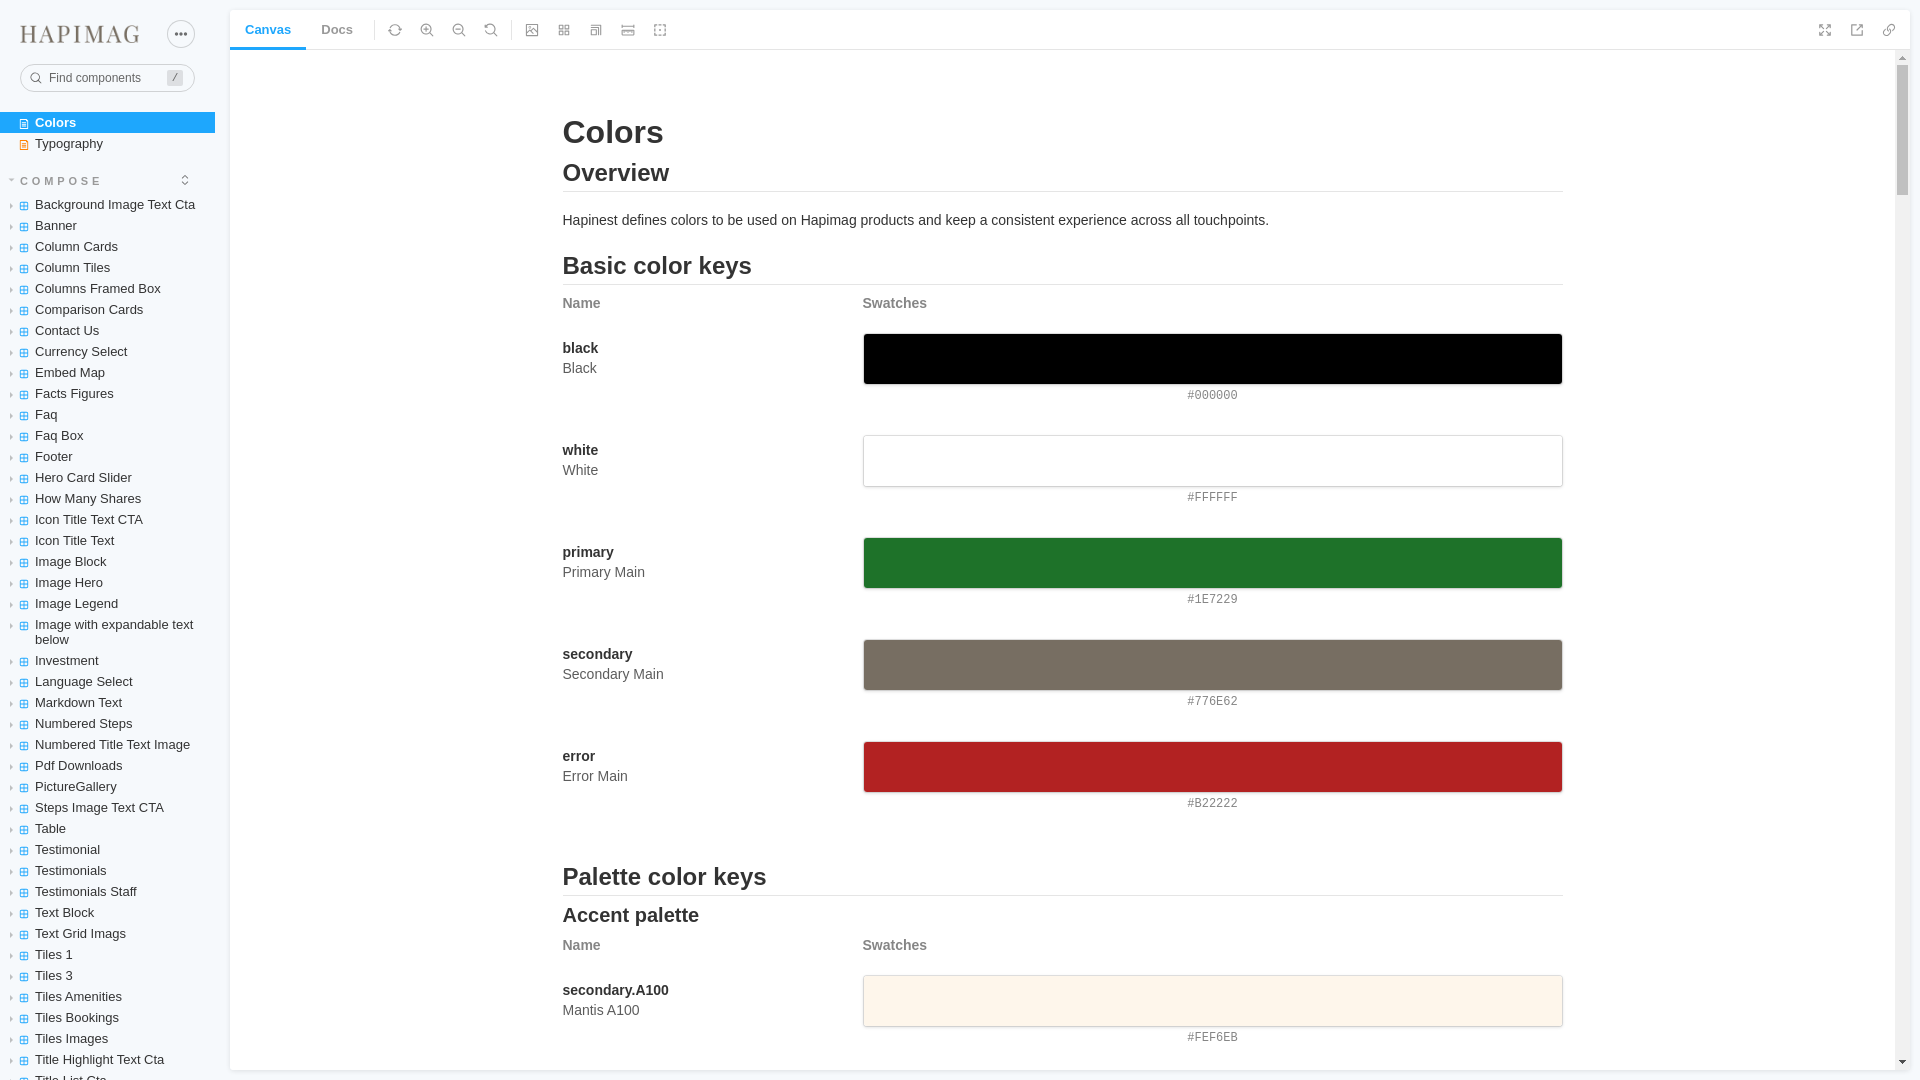Toggle the outline tool icon
This screenshot has height=1080, width=1920.
[x=660, y=30]
